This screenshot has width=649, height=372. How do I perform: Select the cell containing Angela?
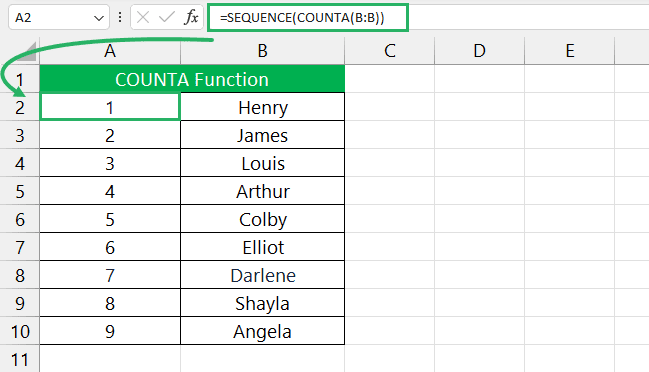pyautogui.click(x=262, y=331)
